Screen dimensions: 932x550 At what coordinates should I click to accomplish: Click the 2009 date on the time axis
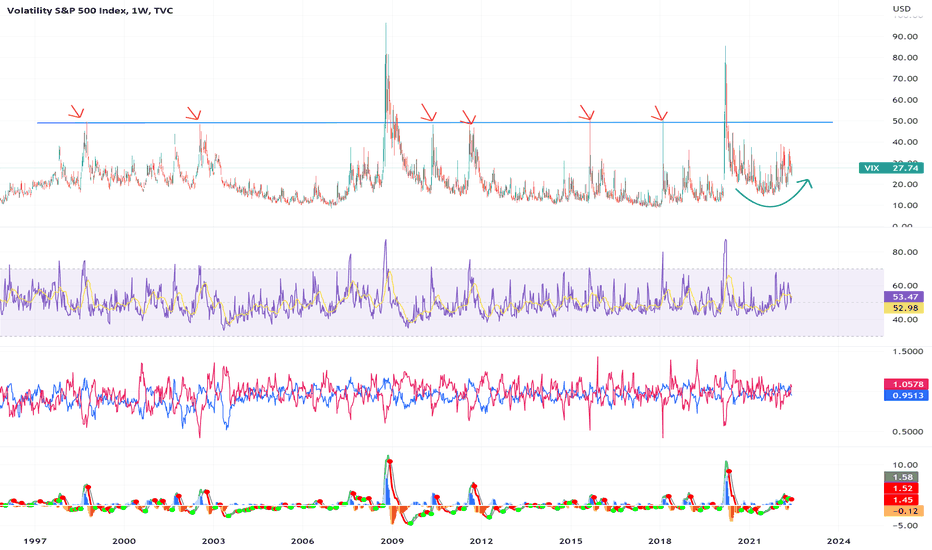(392, 541)
